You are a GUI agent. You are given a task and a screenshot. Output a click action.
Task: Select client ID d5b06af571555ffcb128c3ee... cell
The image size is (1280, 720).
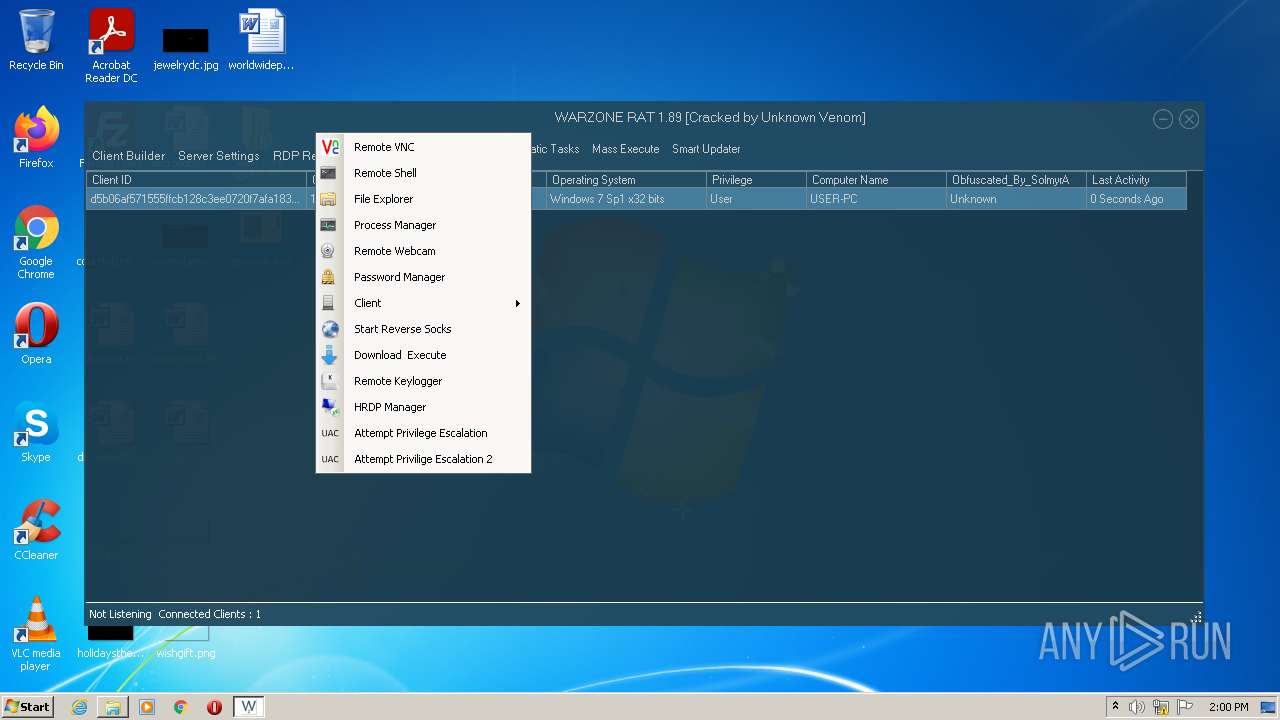[x=196, y=199]
